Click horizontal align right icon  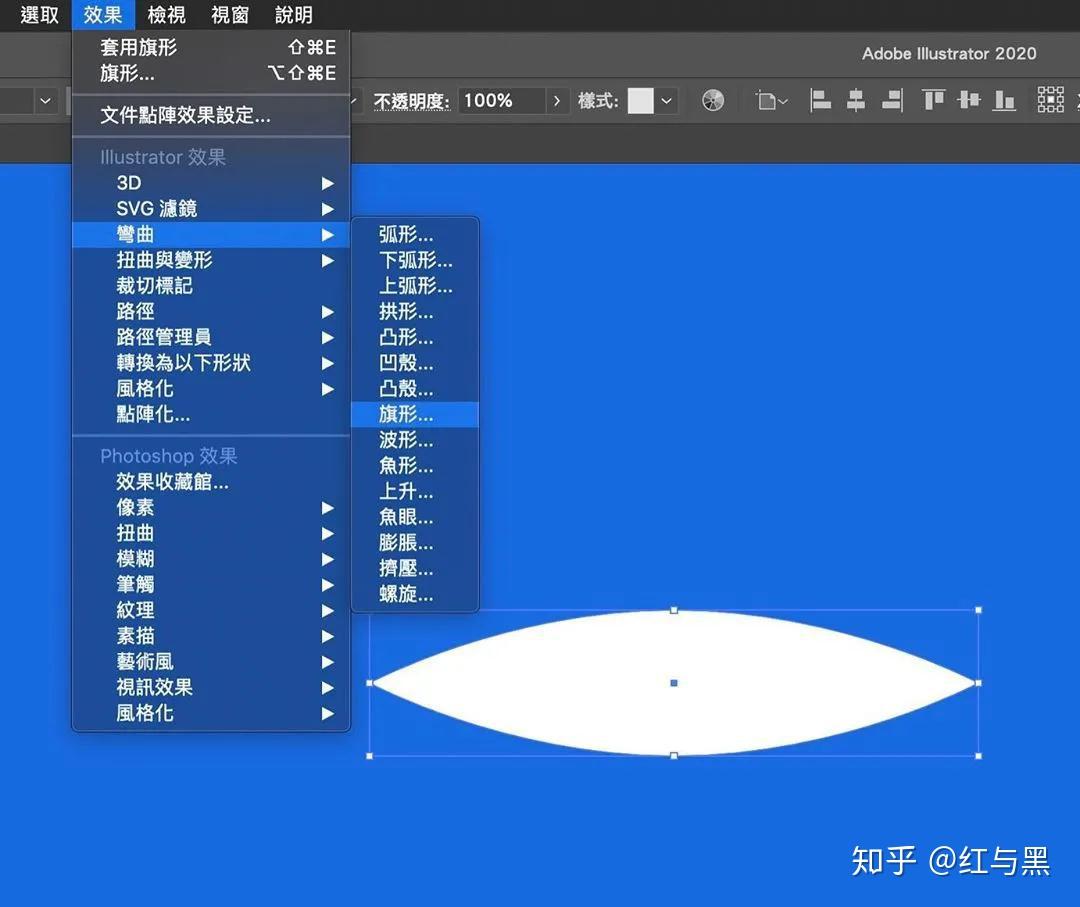tap(892, 101)
